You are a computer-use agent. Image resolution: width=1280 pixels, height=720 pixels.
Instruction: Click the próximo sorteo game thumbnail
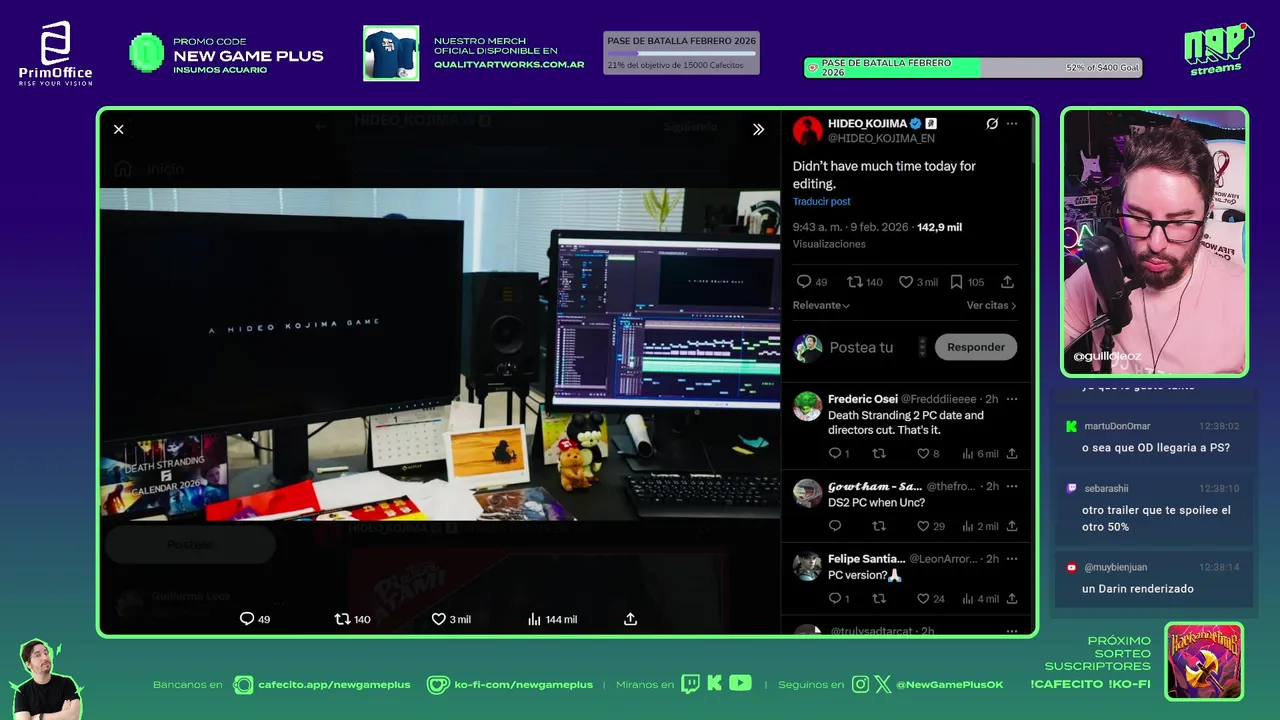tap(1204, 661)
